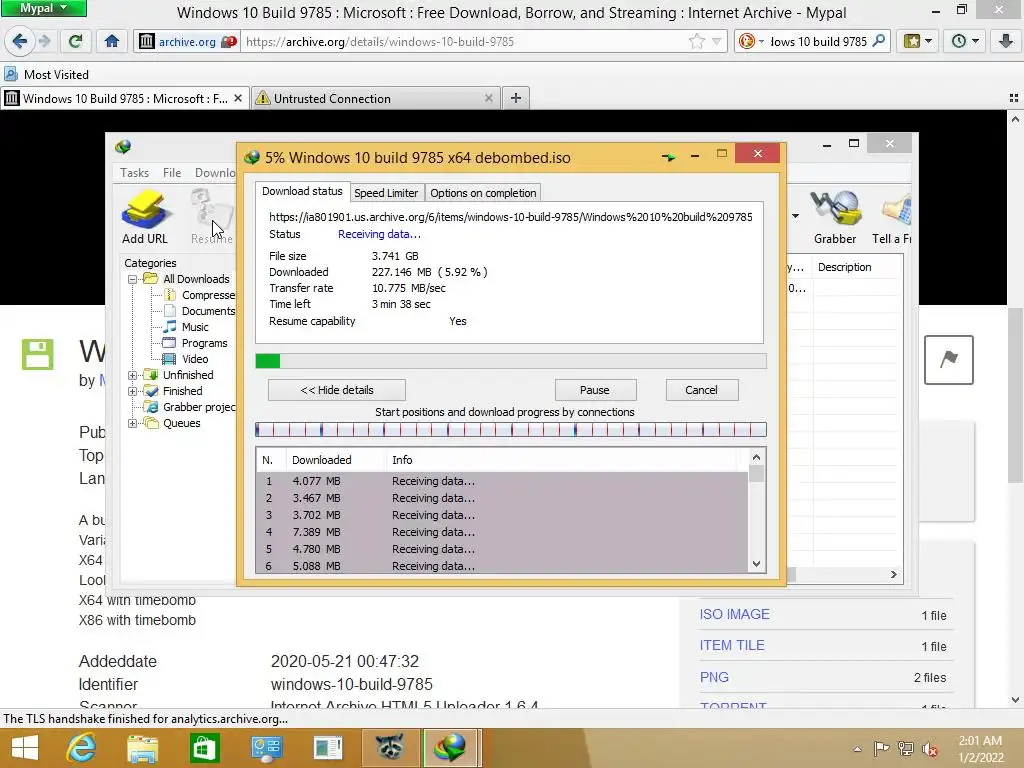Open the File menu in IDM
The height and width of the screenshot is (768, 1024).
pyautogui.click(x=172, y=172)
